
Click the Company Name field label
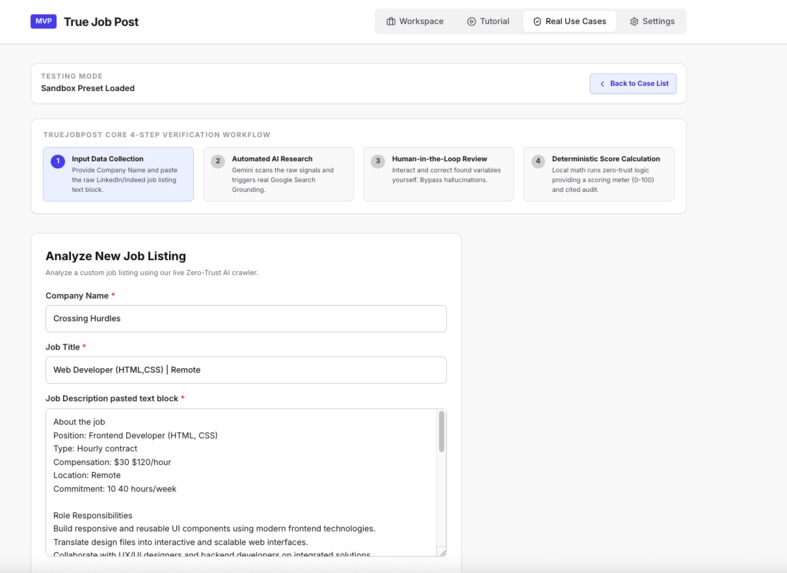77,296
